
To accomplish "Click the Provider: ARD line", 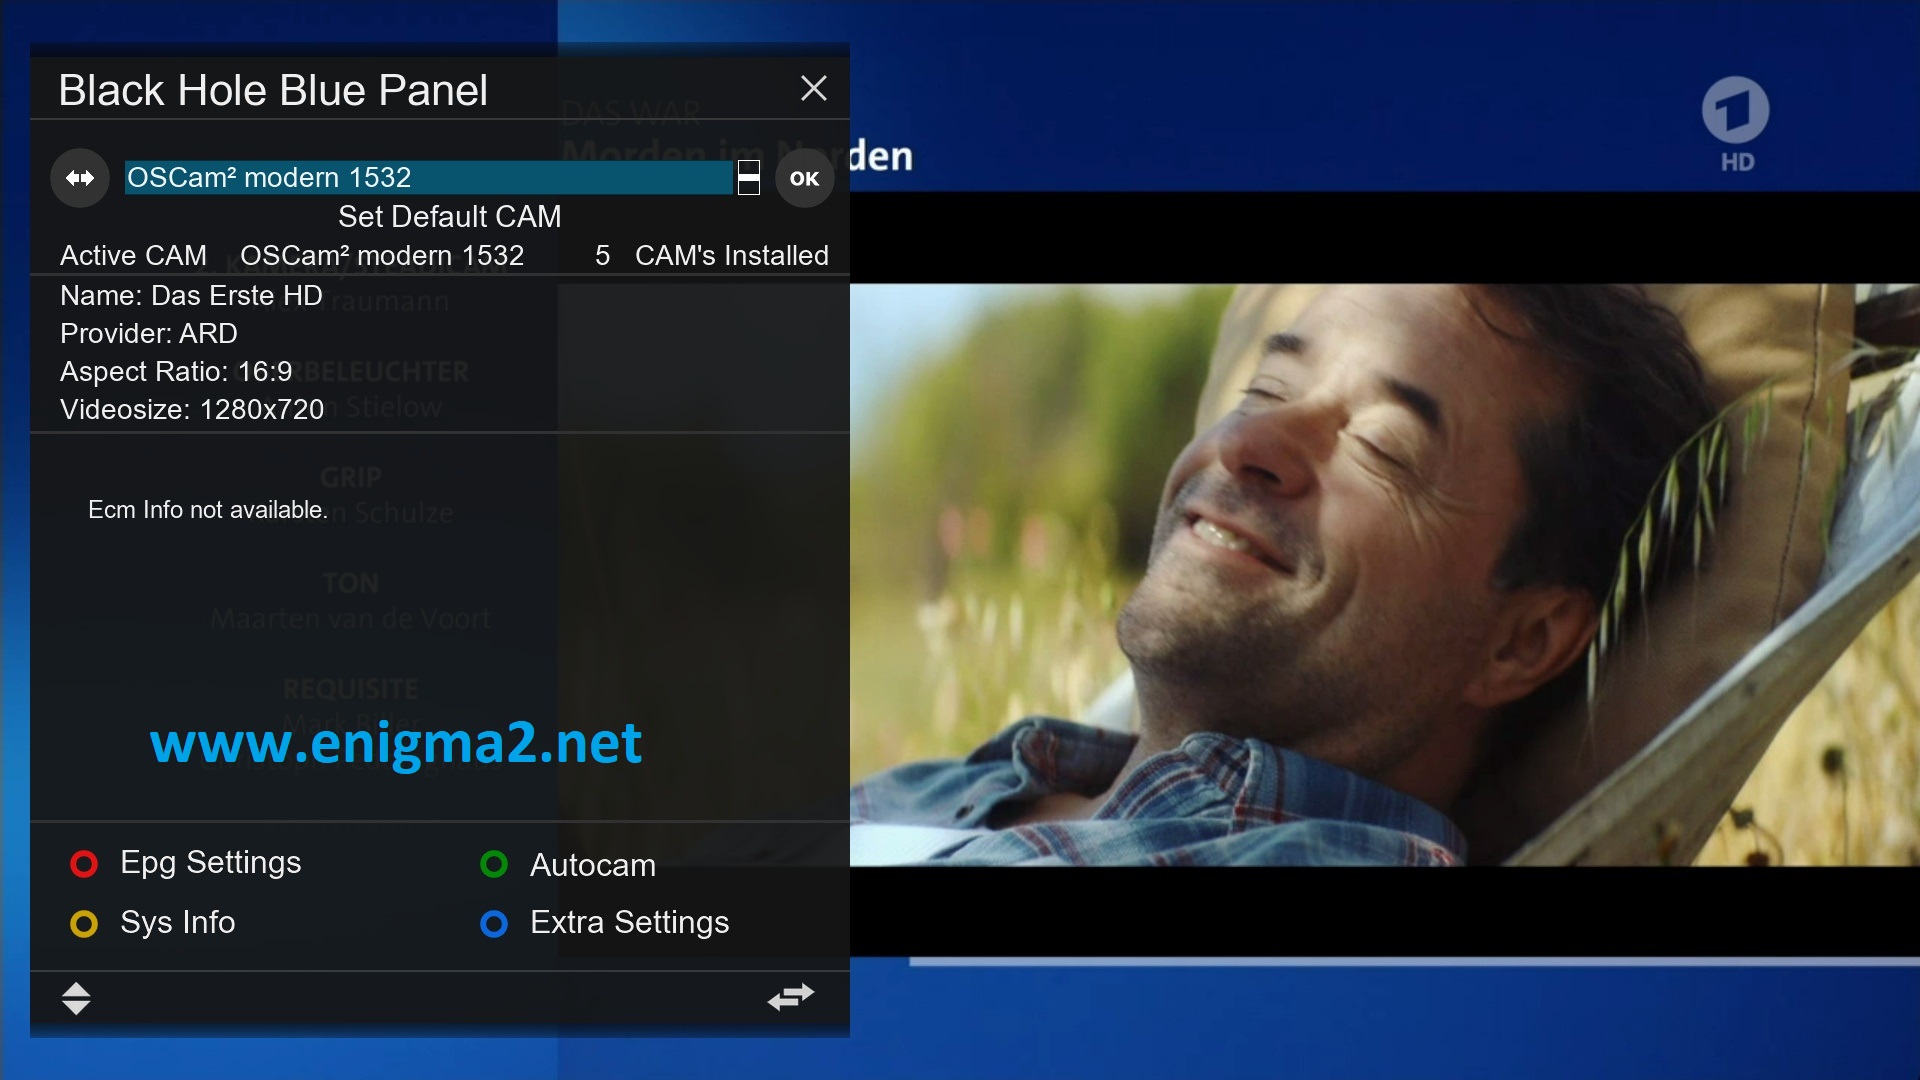I will coord(149,334).
